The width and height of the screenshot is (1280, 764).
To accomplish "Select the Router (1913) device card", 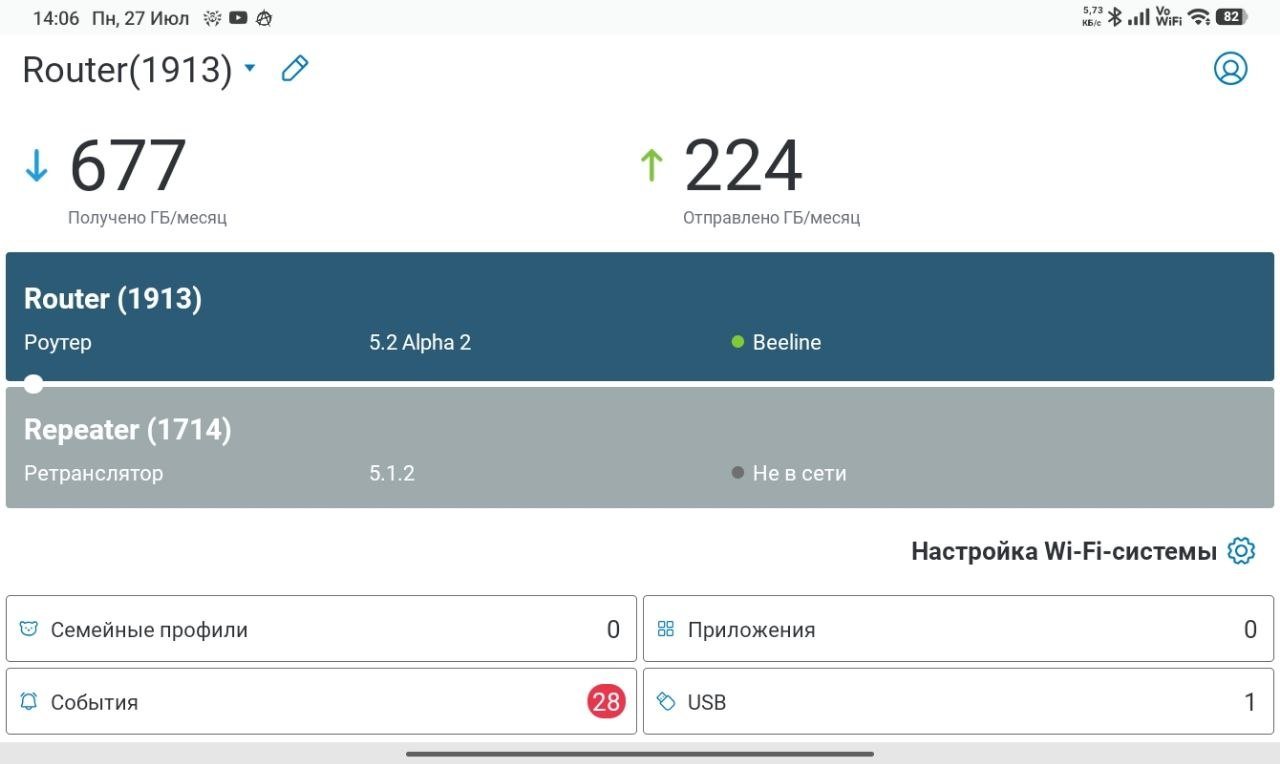I will (x=640, y=316).
